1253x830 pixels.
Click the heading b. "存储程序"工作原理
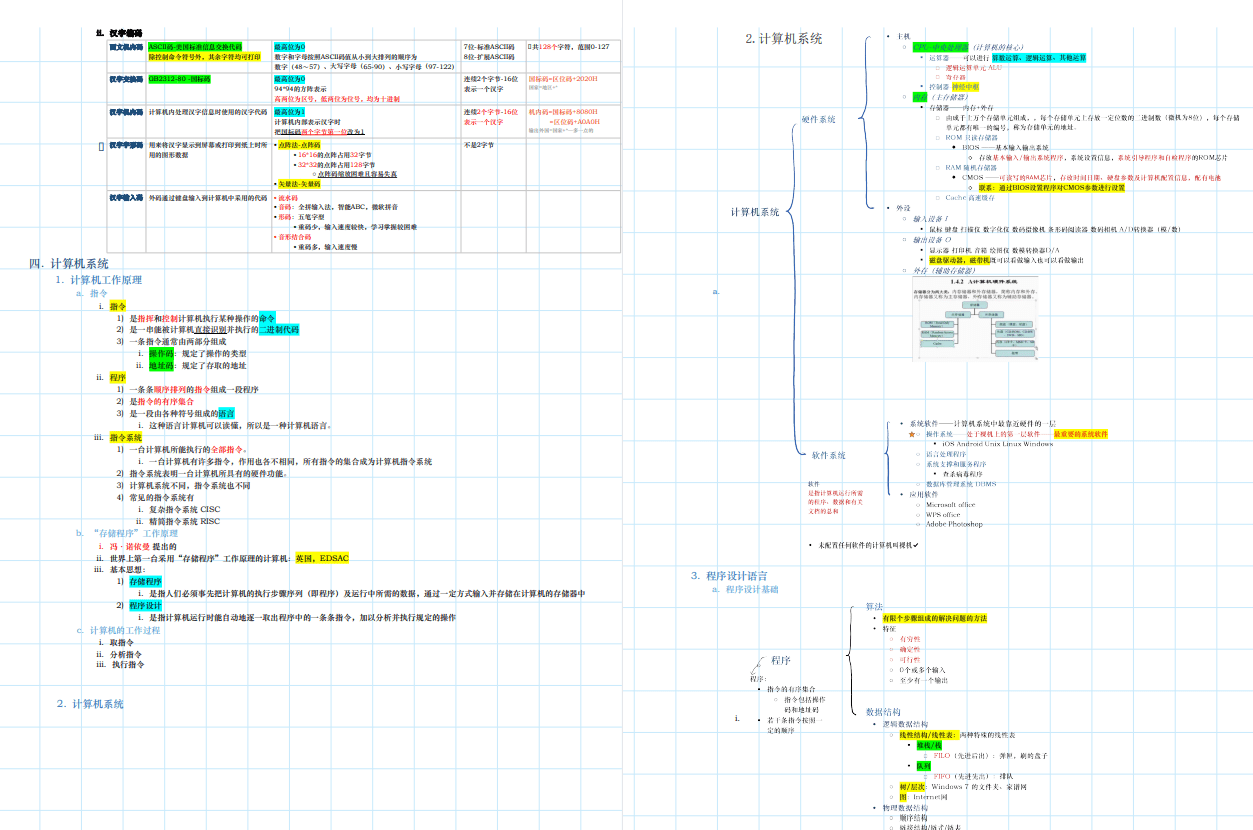pos(126,534)
